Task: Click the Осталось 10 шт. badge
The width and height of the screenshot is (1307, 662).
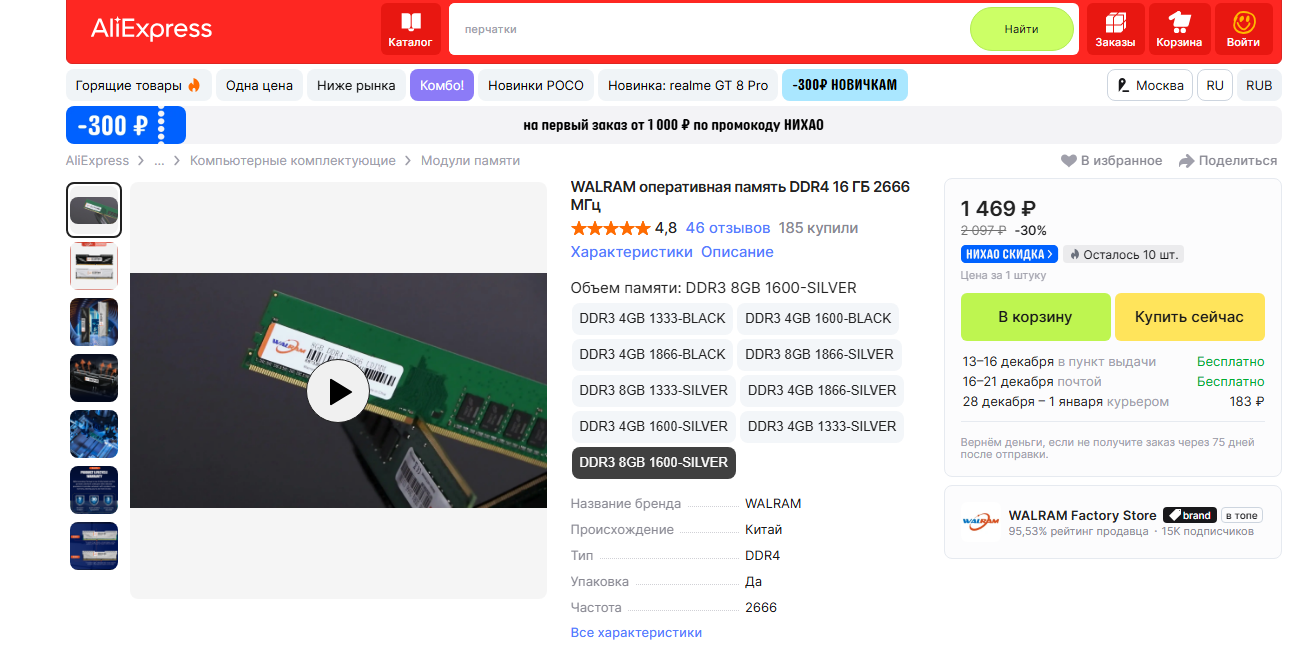Action: coord(1123,254)
